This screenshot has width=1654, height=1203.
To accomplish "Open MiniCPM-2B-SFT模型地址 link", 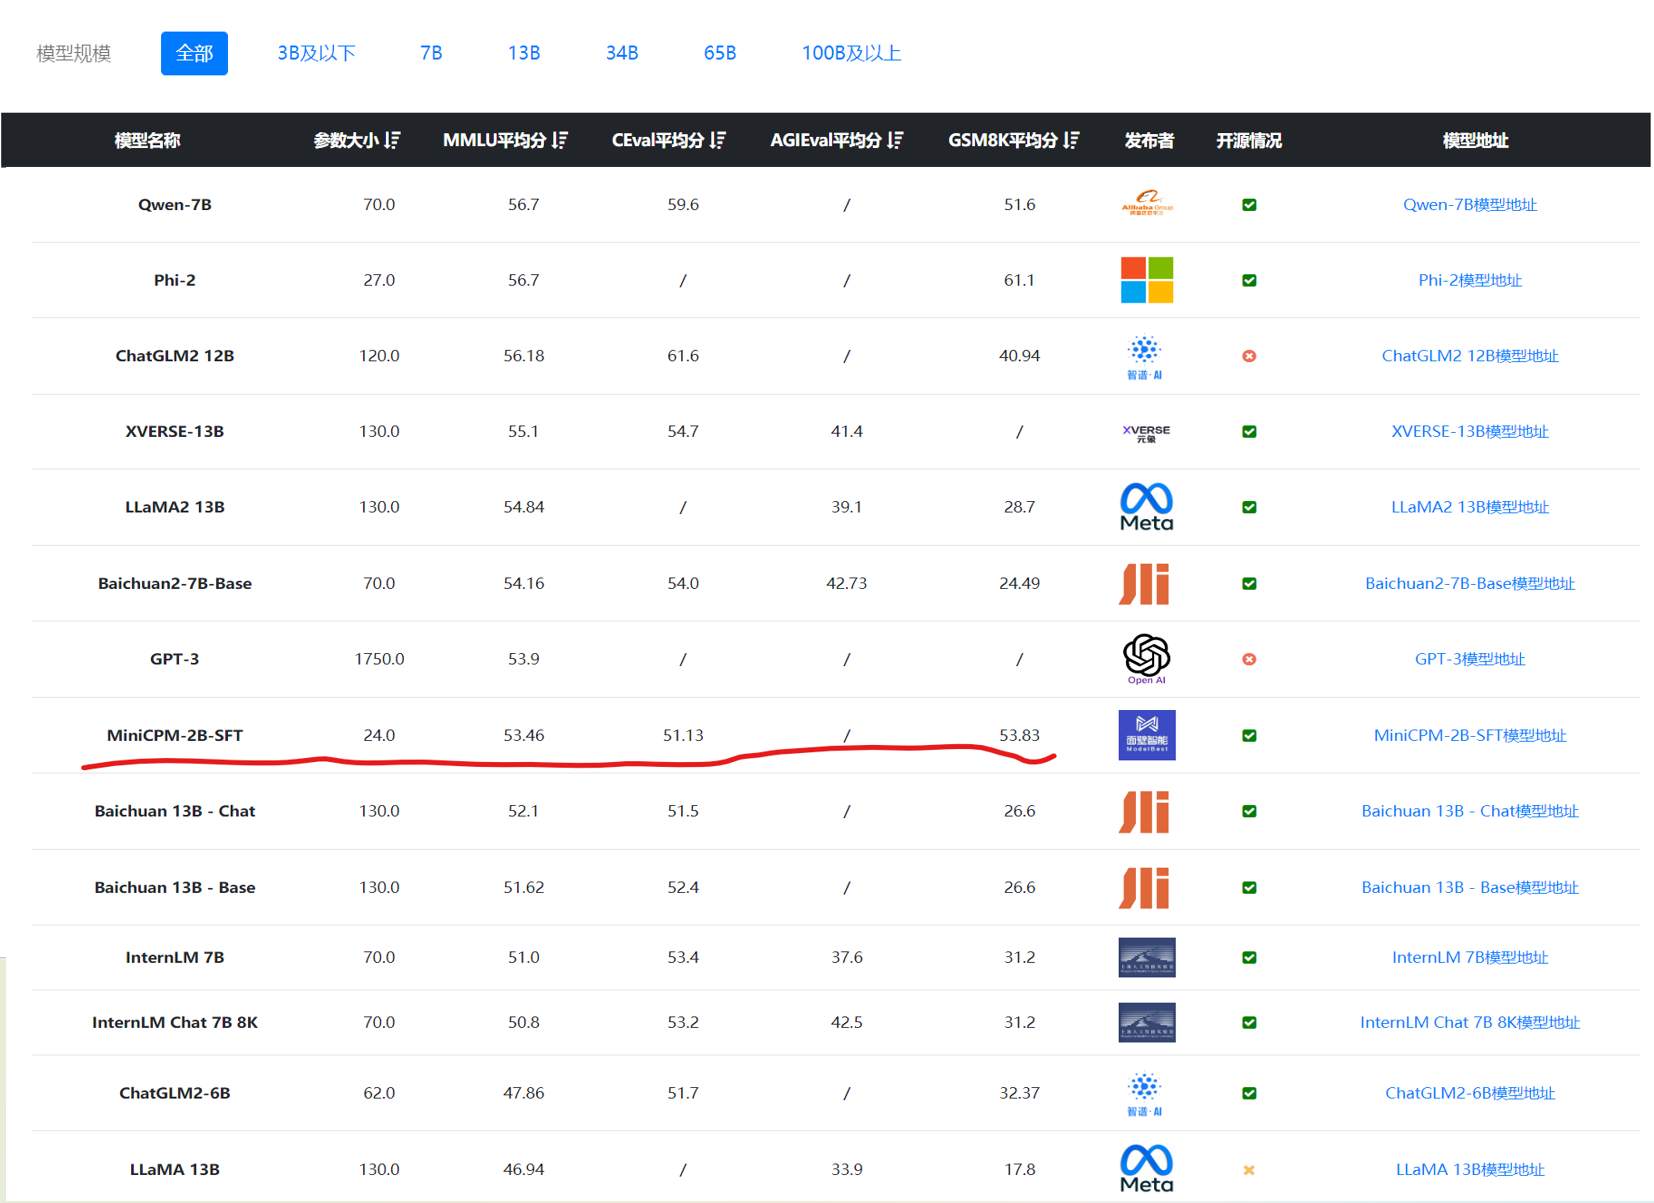I will (x=1469, y=735).
